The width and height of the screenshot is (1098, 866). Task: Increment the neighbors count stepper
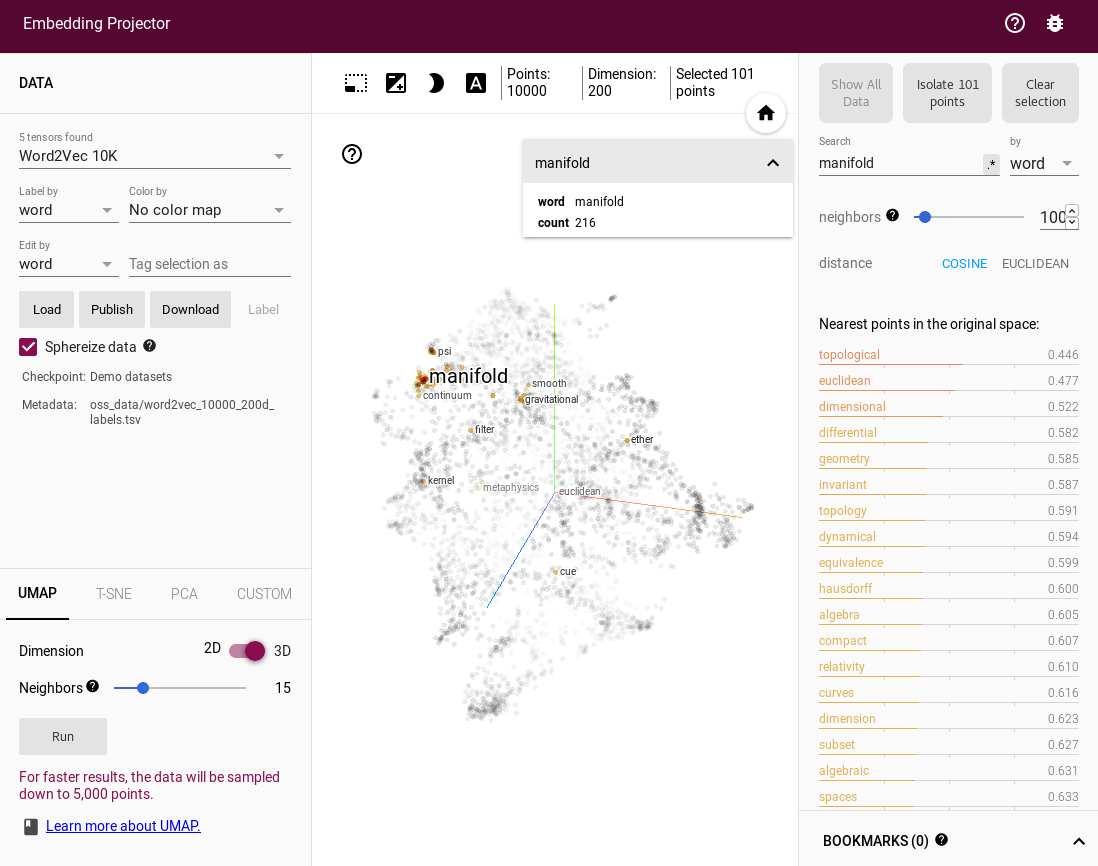pos(1071,210)
